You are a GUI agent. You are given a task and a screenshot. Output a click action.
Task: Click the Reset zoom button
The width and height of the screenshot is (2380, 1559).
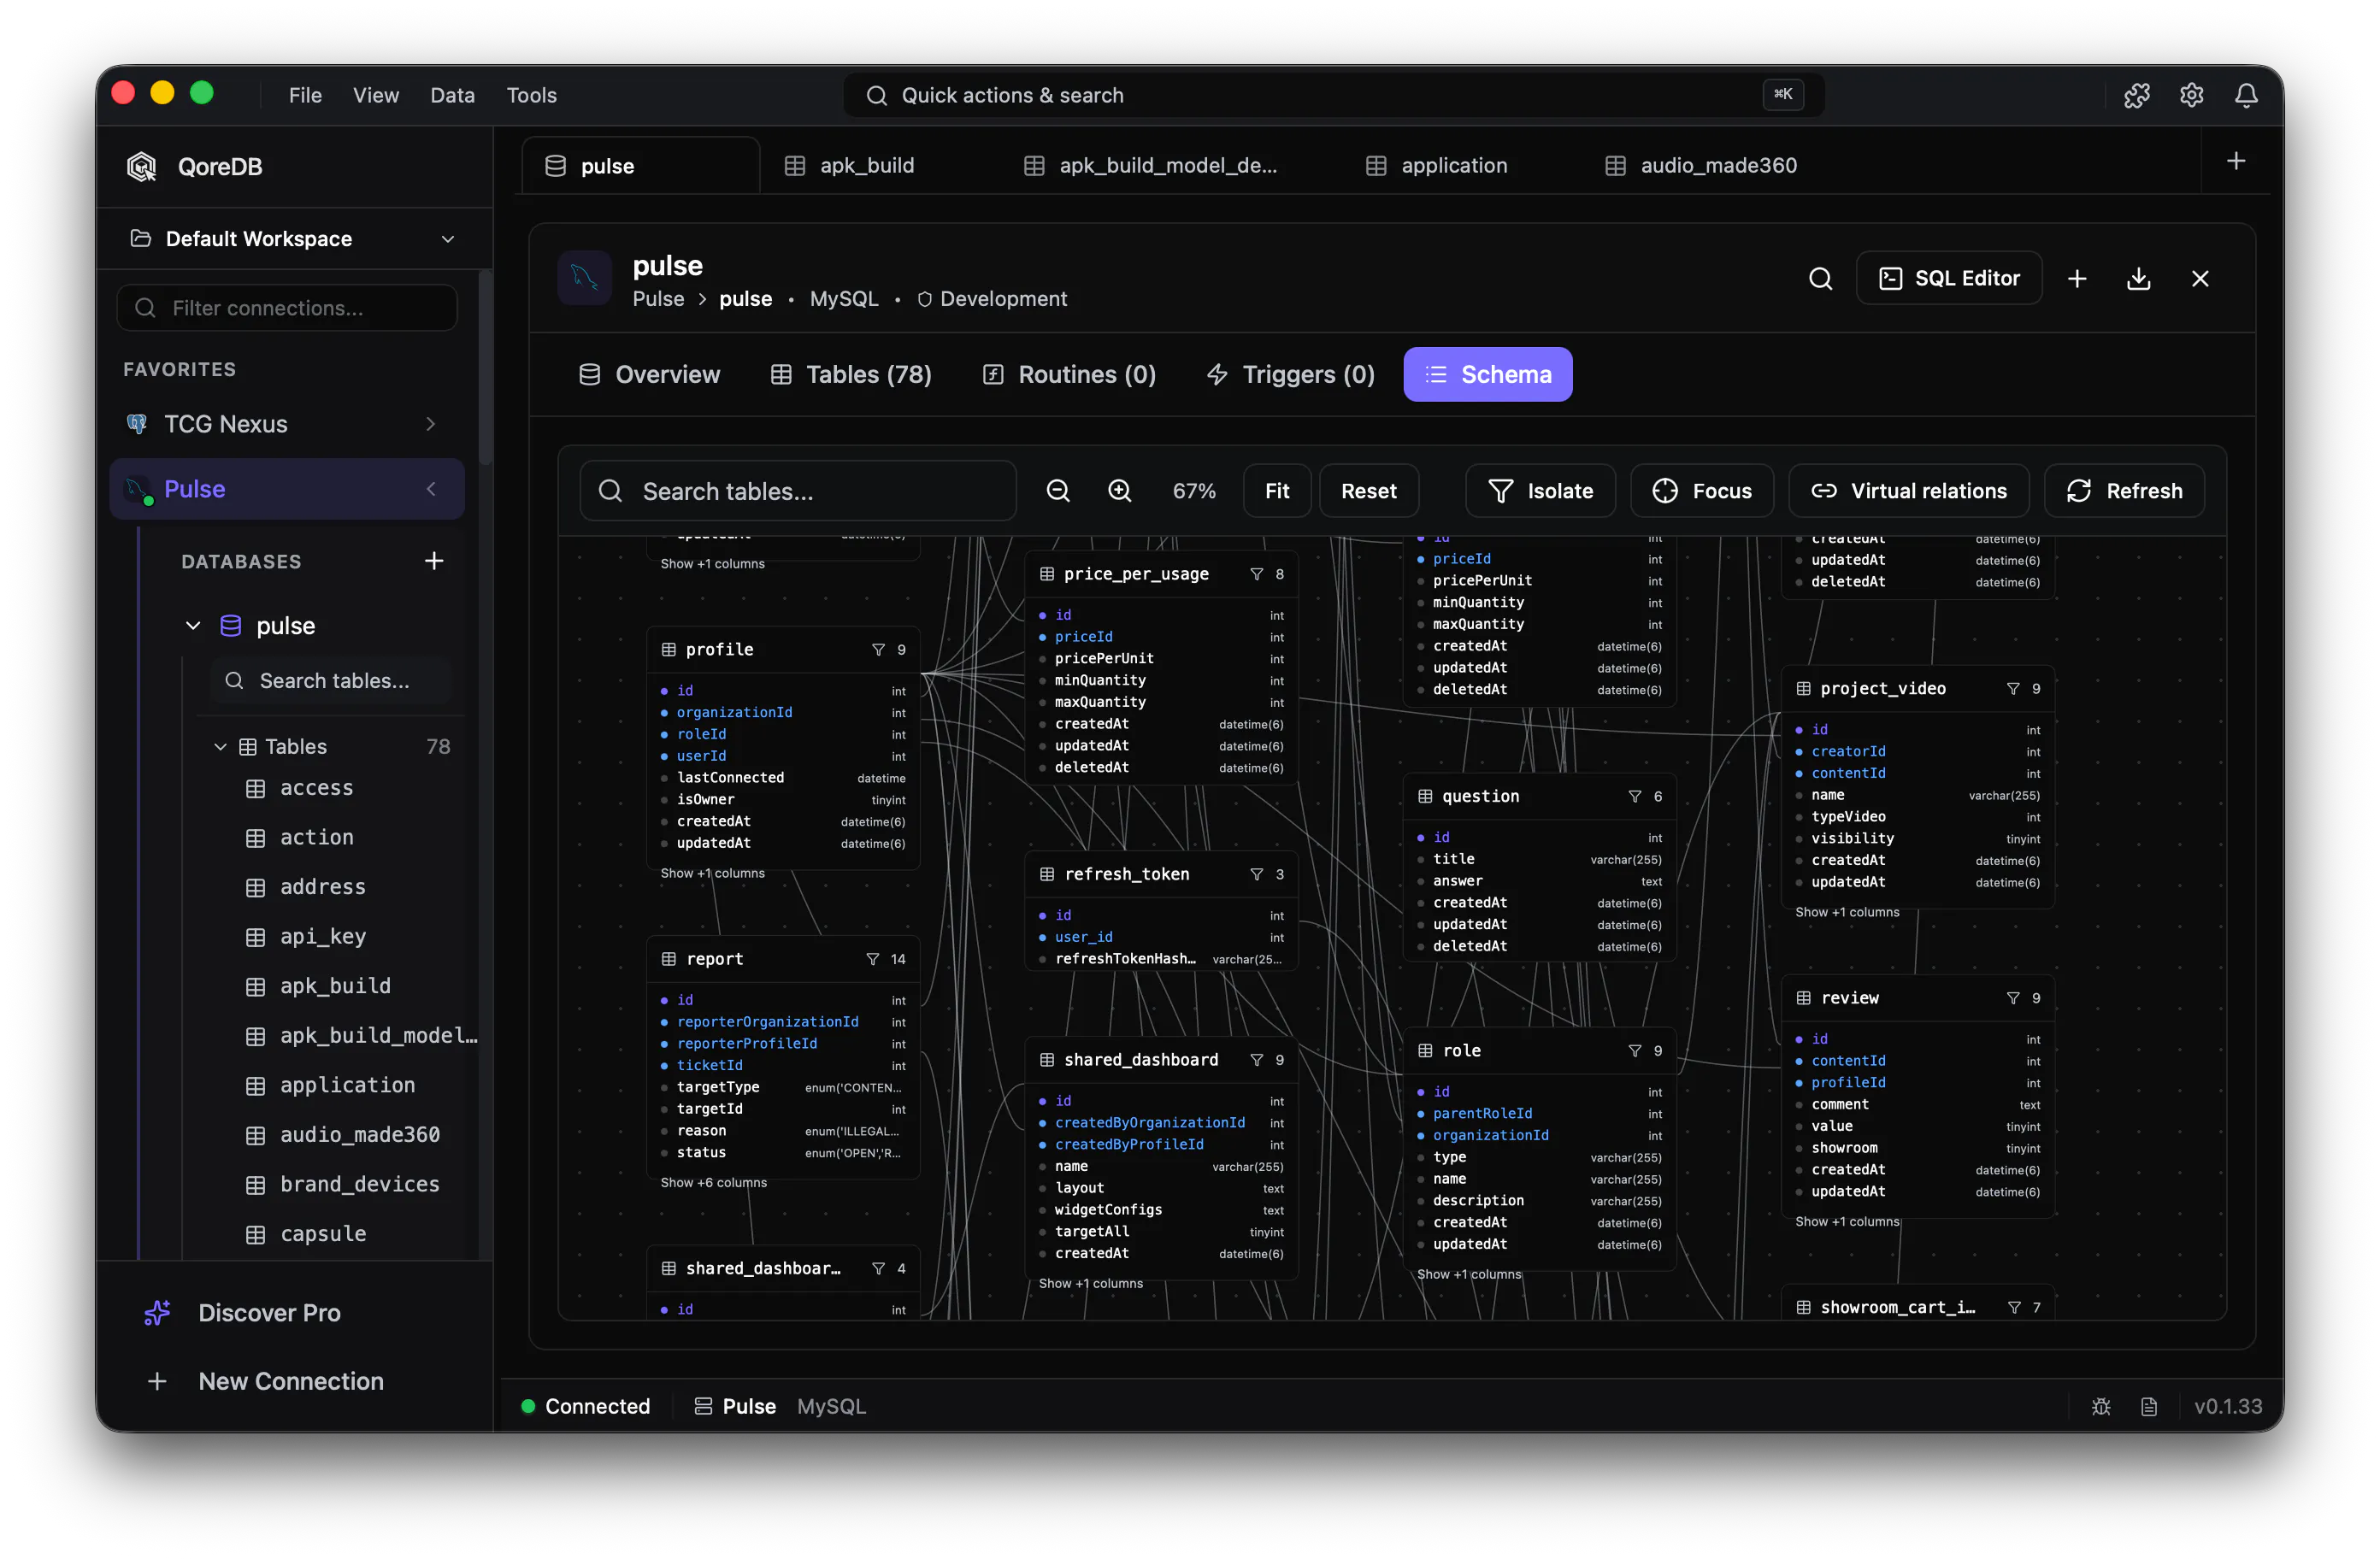(1367, 491)
